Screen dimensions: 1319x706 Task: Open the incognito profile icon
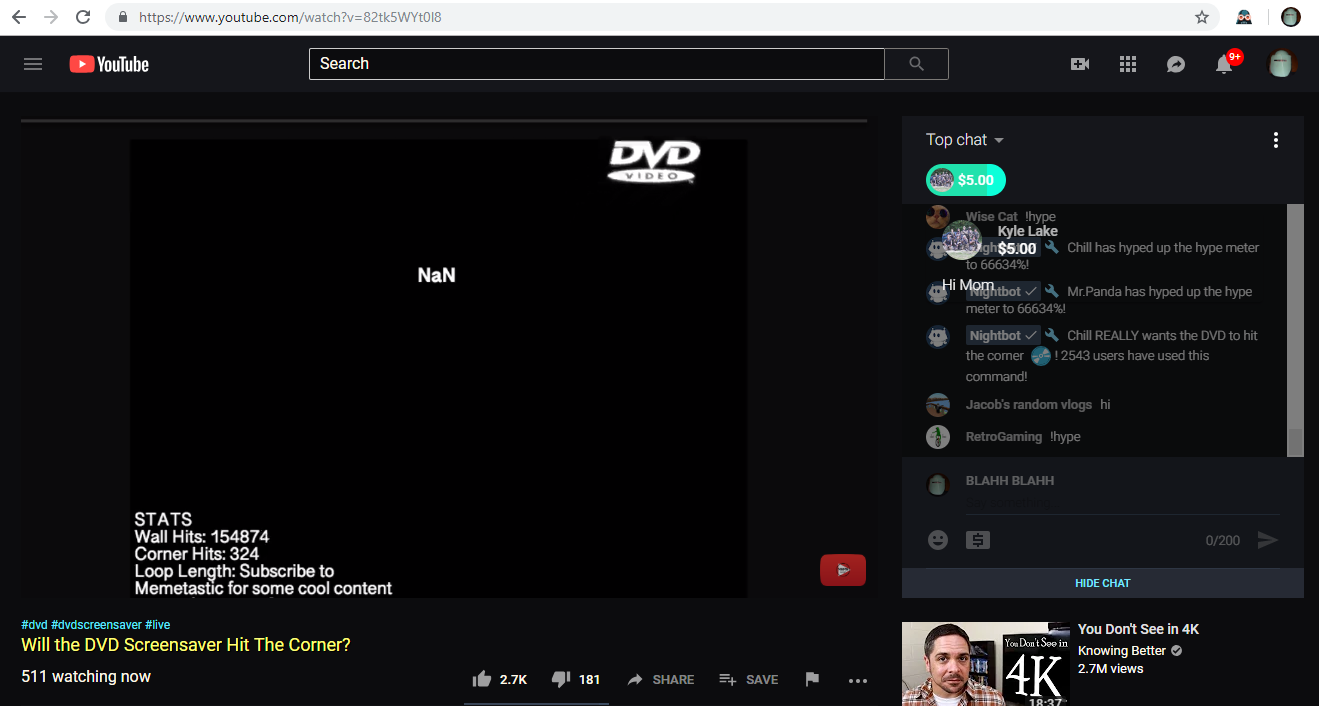(1245, 17)
